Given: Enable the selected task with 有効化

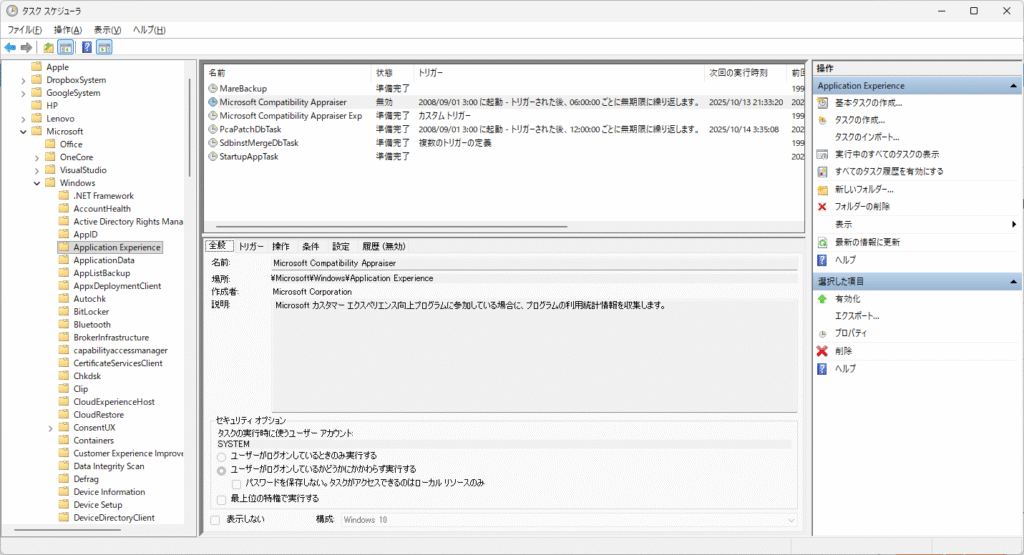Looking at the screenshot, I should [x=847, y=299].
